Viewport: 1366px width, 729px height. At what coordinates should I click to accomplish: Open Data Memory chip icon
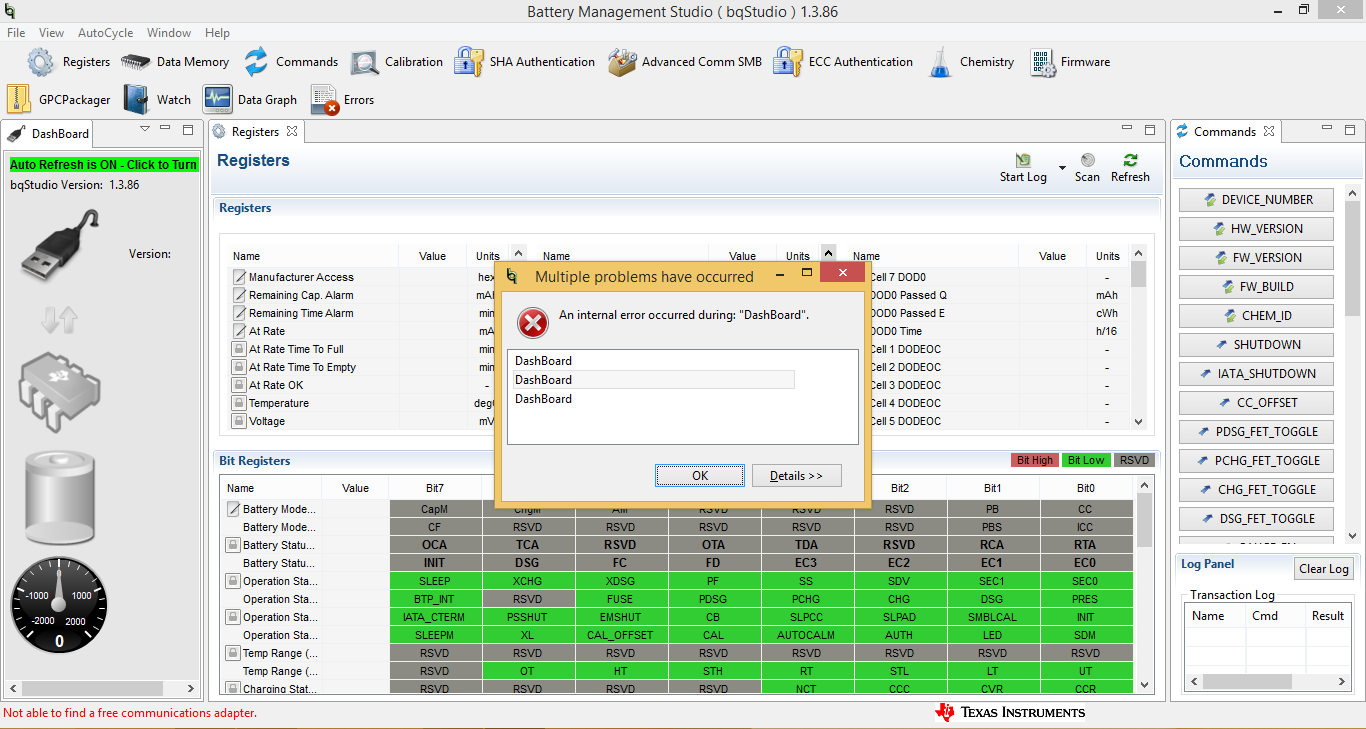135,61
